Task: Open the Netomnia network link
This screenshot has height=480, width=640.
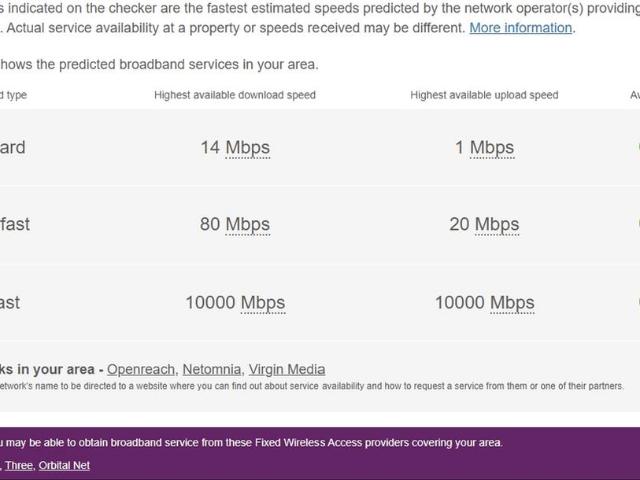Action: point(212,369)
